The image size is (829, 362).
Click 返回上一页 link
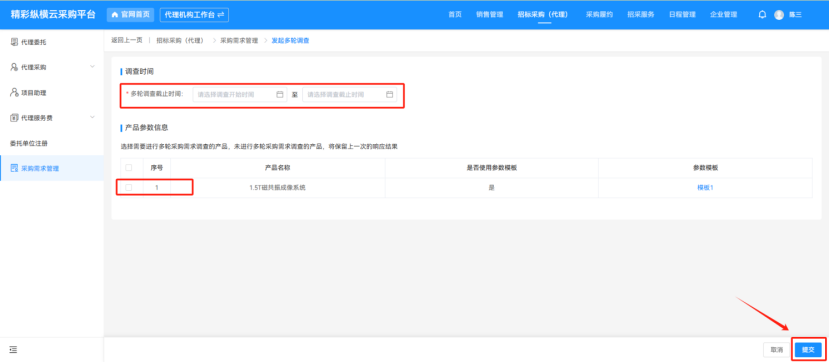[x=127, y=40]
